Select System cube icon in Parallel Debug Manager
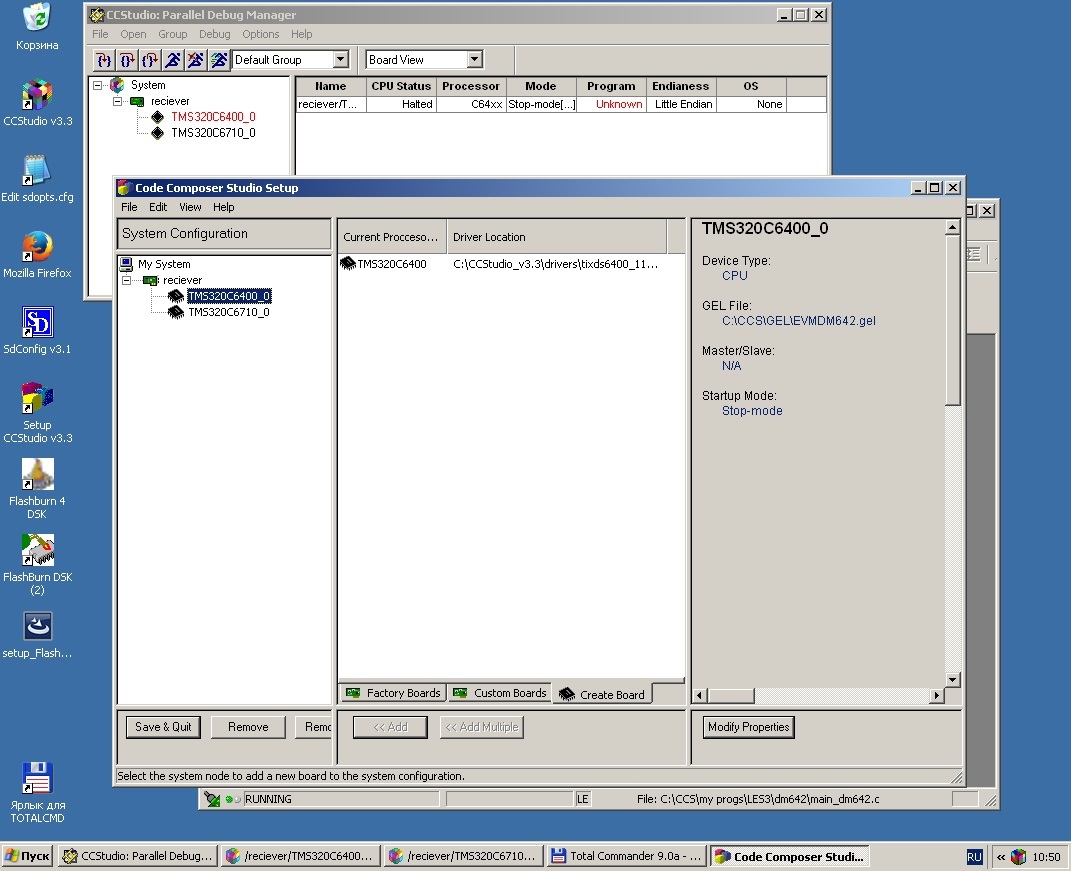This screenshot has width=1071, height=871. click(x=117, y=85)
